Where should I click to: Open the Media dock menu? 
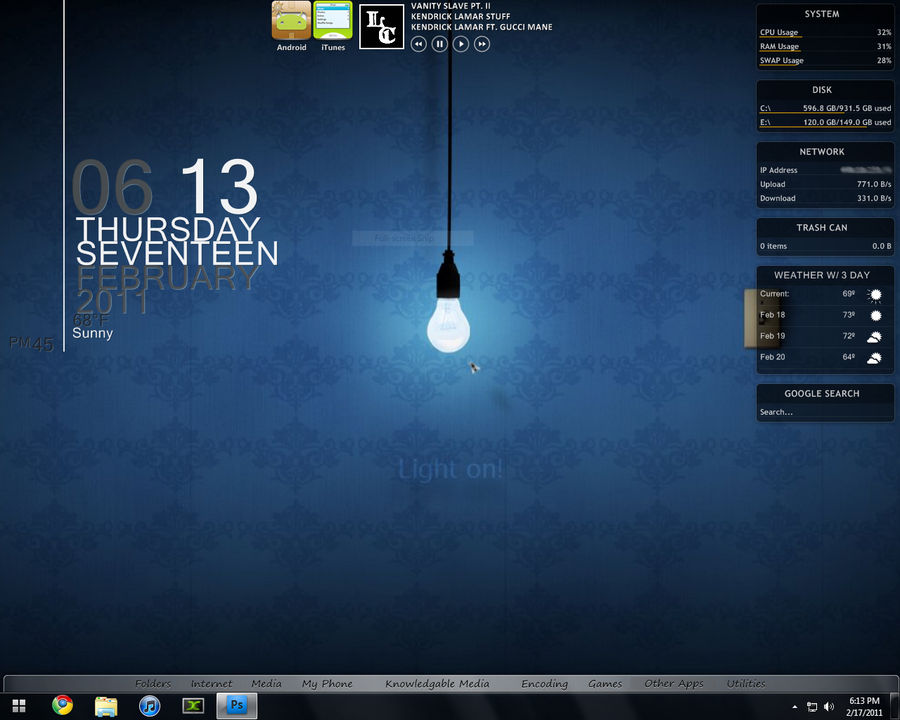[x=266, y=683]
